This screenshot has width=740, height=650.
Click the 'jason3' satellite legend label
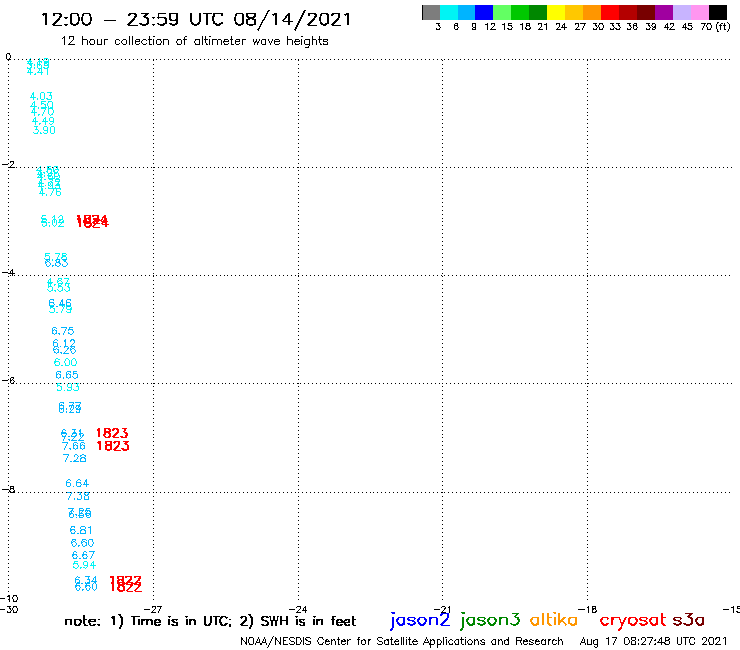point(490,620)
